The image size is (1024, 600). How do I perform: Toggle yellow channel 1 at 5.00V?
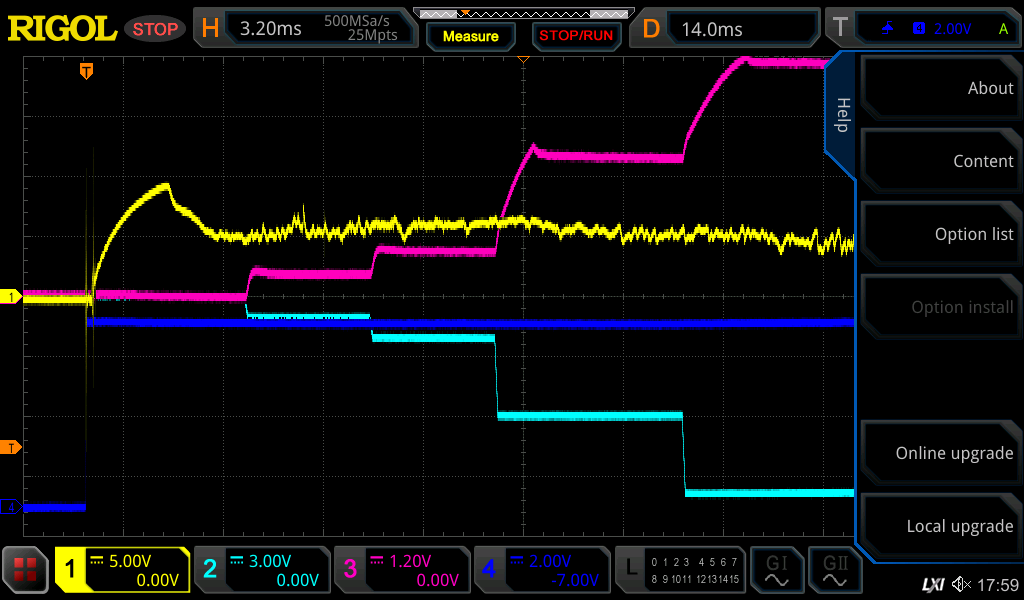pyautogui.click(x=122, y=570)
